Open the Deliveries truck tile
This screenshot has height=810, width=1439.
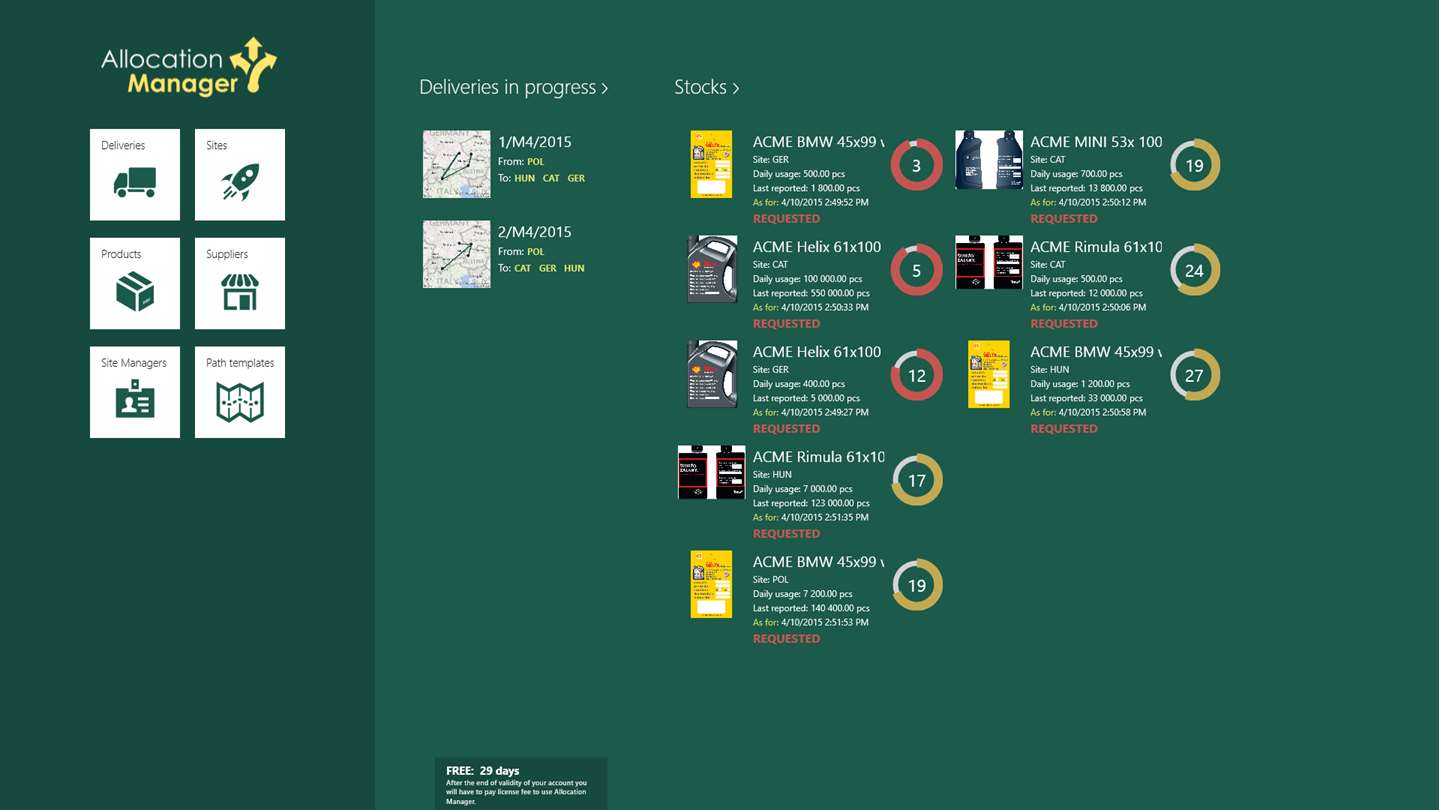click(x=135, y=174)
